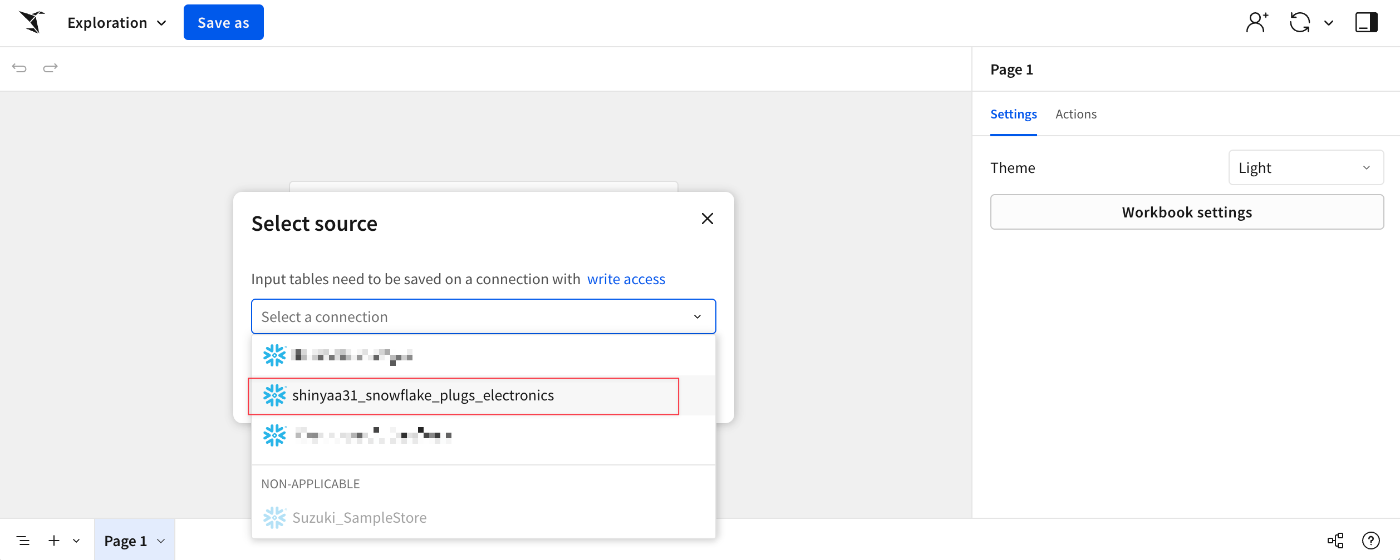This screenshot has height=560, width=1400.
Task: Click the Select source heading
Action: click(314, 224)
